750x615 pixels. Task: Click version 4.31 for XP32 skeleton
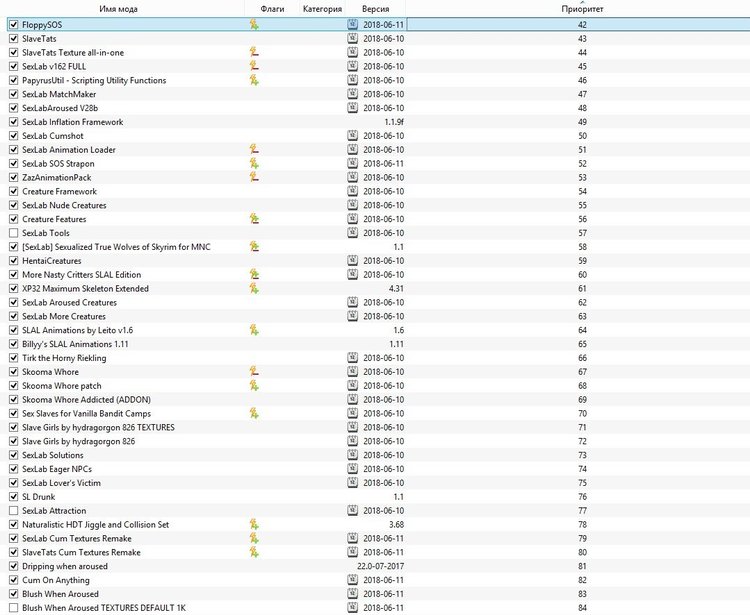[396, 288]
